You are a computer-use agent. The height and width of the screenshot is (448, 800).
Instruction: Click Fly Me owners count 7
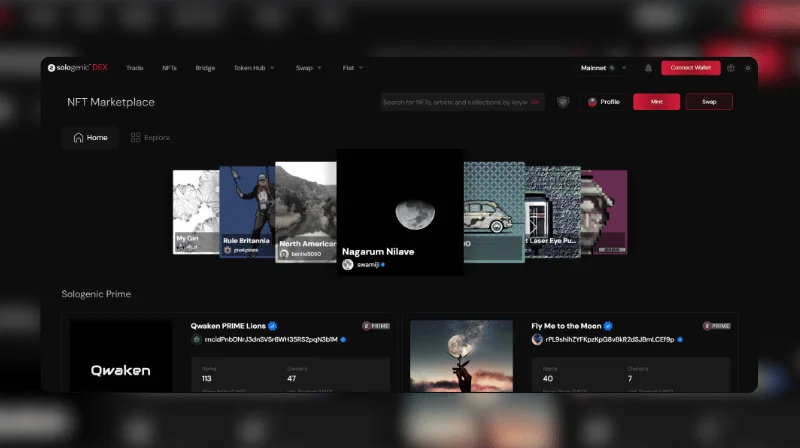[630, 379]
